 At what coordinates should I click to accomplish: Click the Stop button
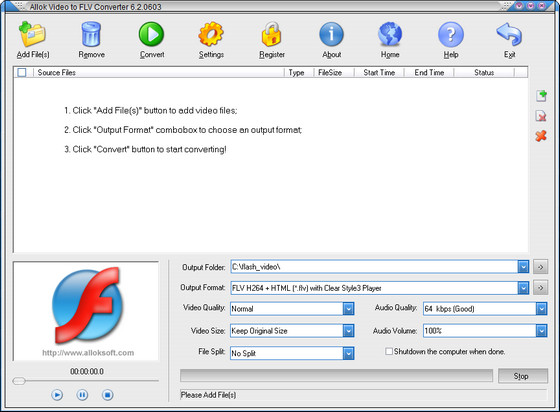tap(523, 376)
